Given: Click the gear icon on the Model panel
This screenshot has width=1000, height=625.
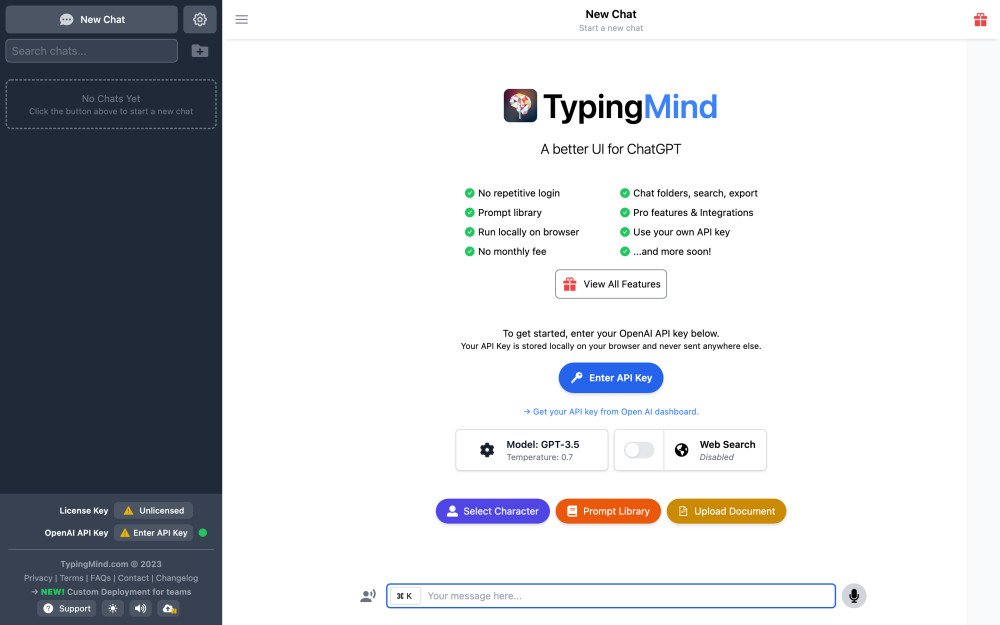Looking at the screenshot, I should click(x=486, y=450).
